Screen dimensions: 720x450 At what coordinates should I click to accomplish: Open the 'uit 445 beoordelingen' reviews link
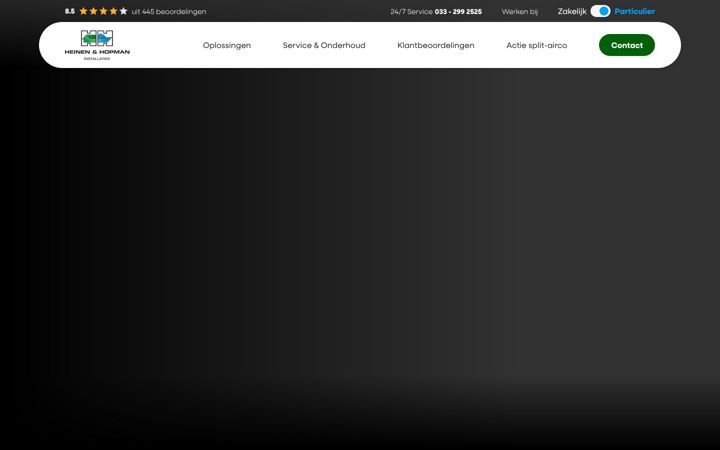(x=169, y=11)
